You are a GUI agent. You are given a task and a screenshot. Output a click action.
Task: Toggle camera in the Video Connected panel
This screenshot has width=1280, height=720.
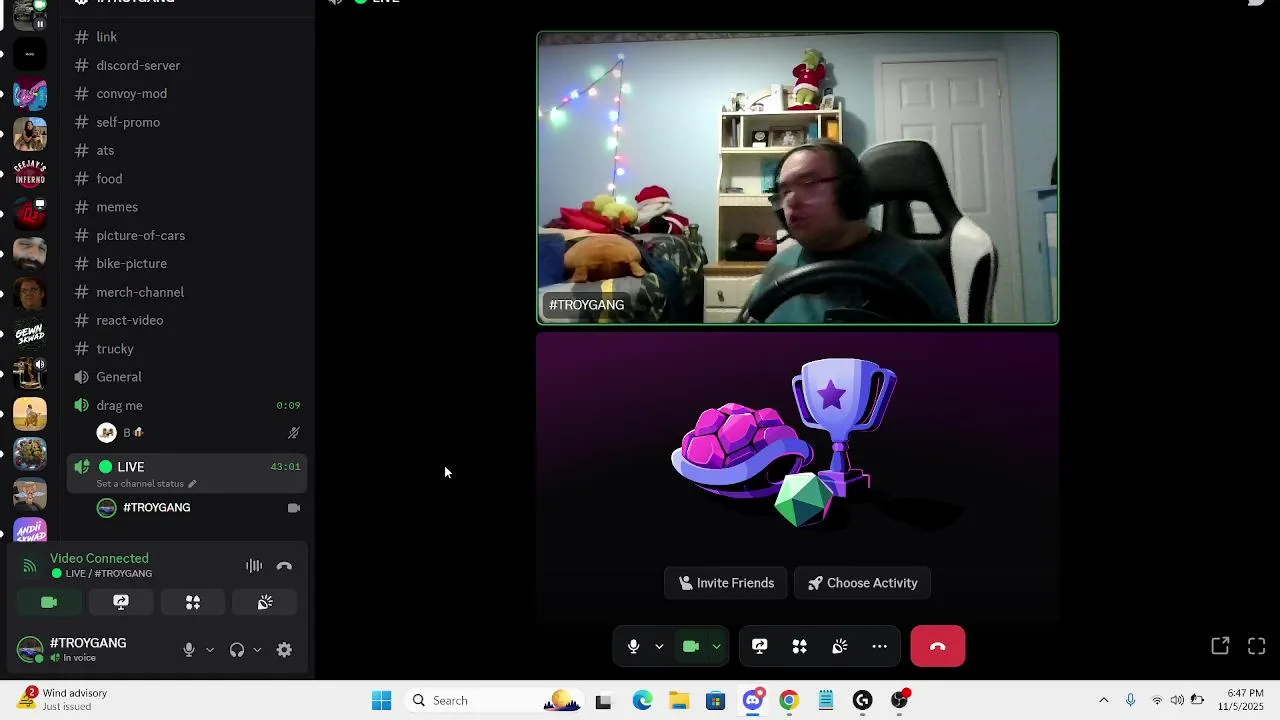pyautogui.click(x=49, y=602)
